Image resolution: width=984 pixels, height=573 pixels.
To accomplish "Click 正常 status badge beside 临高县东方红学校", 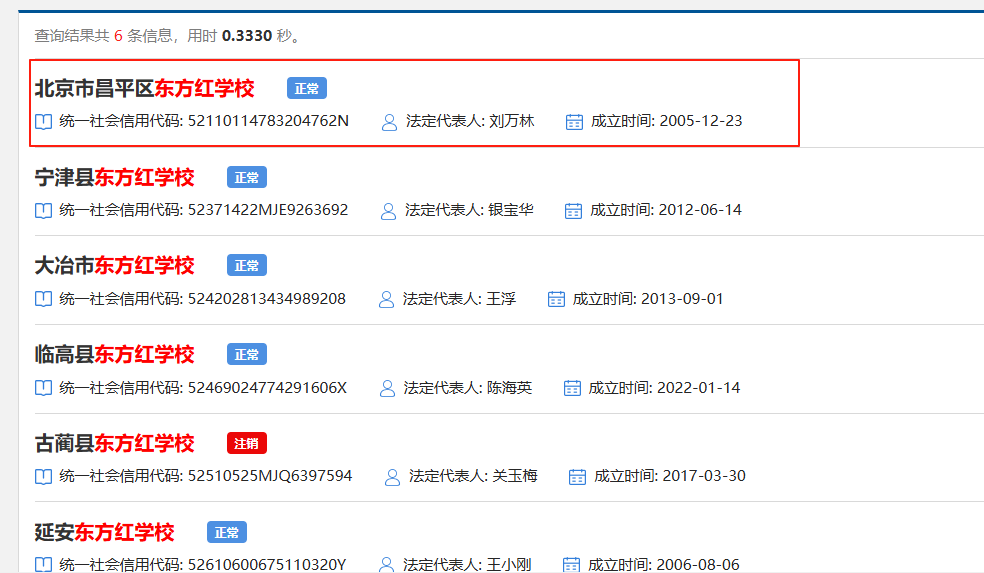I will [247, 355].
